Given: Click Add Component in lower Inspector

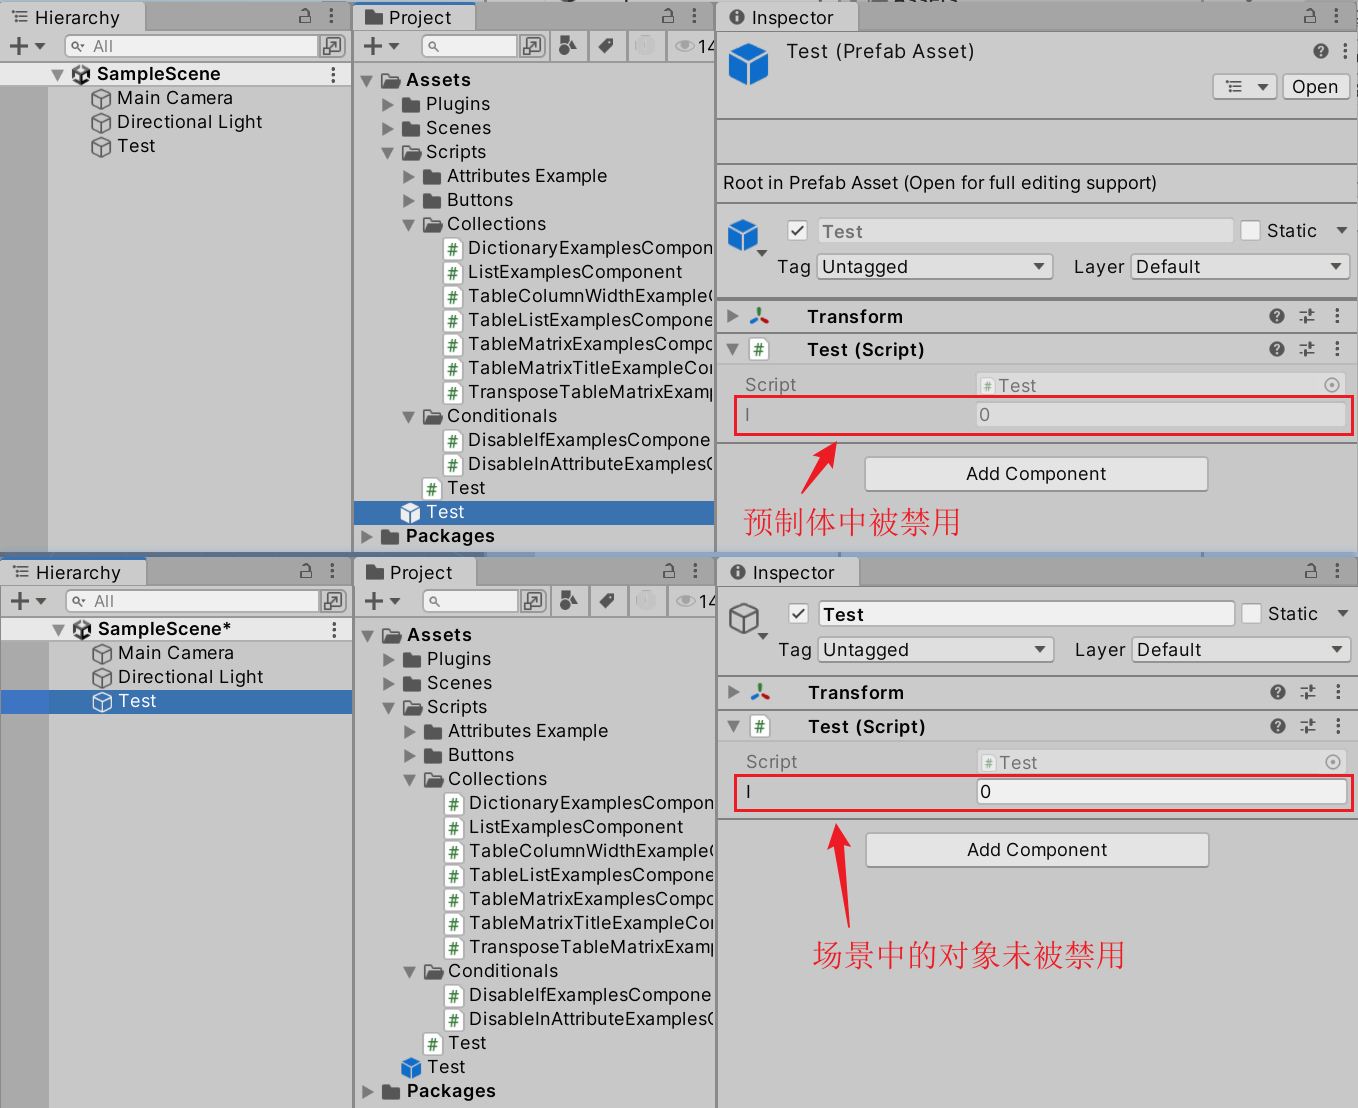Looking at the screenshot, I should coord(1037,850).
